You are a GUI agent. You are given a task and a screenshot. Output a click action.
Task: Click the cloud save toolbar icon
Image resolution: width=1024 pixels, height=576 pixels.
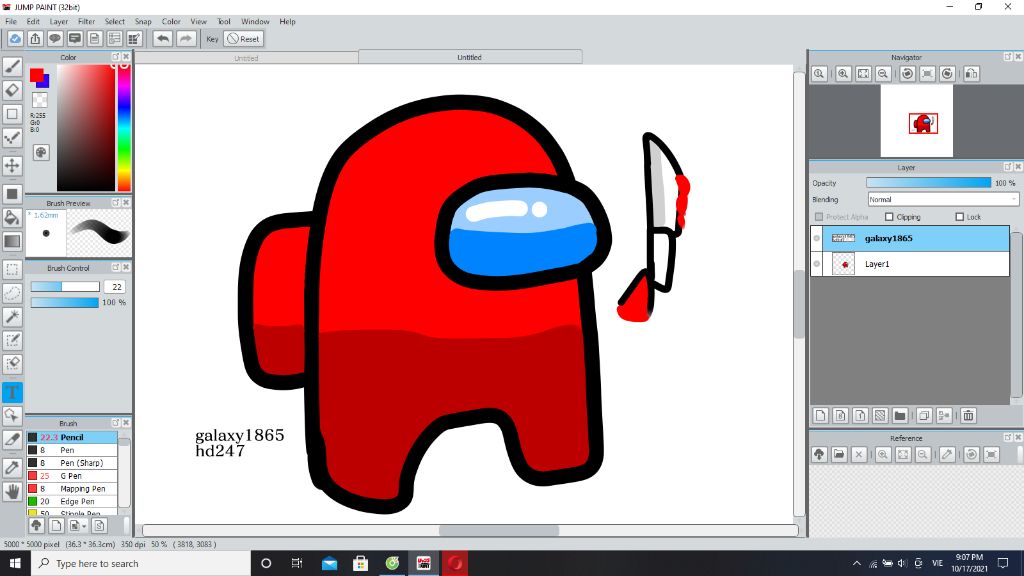[15, 39]
